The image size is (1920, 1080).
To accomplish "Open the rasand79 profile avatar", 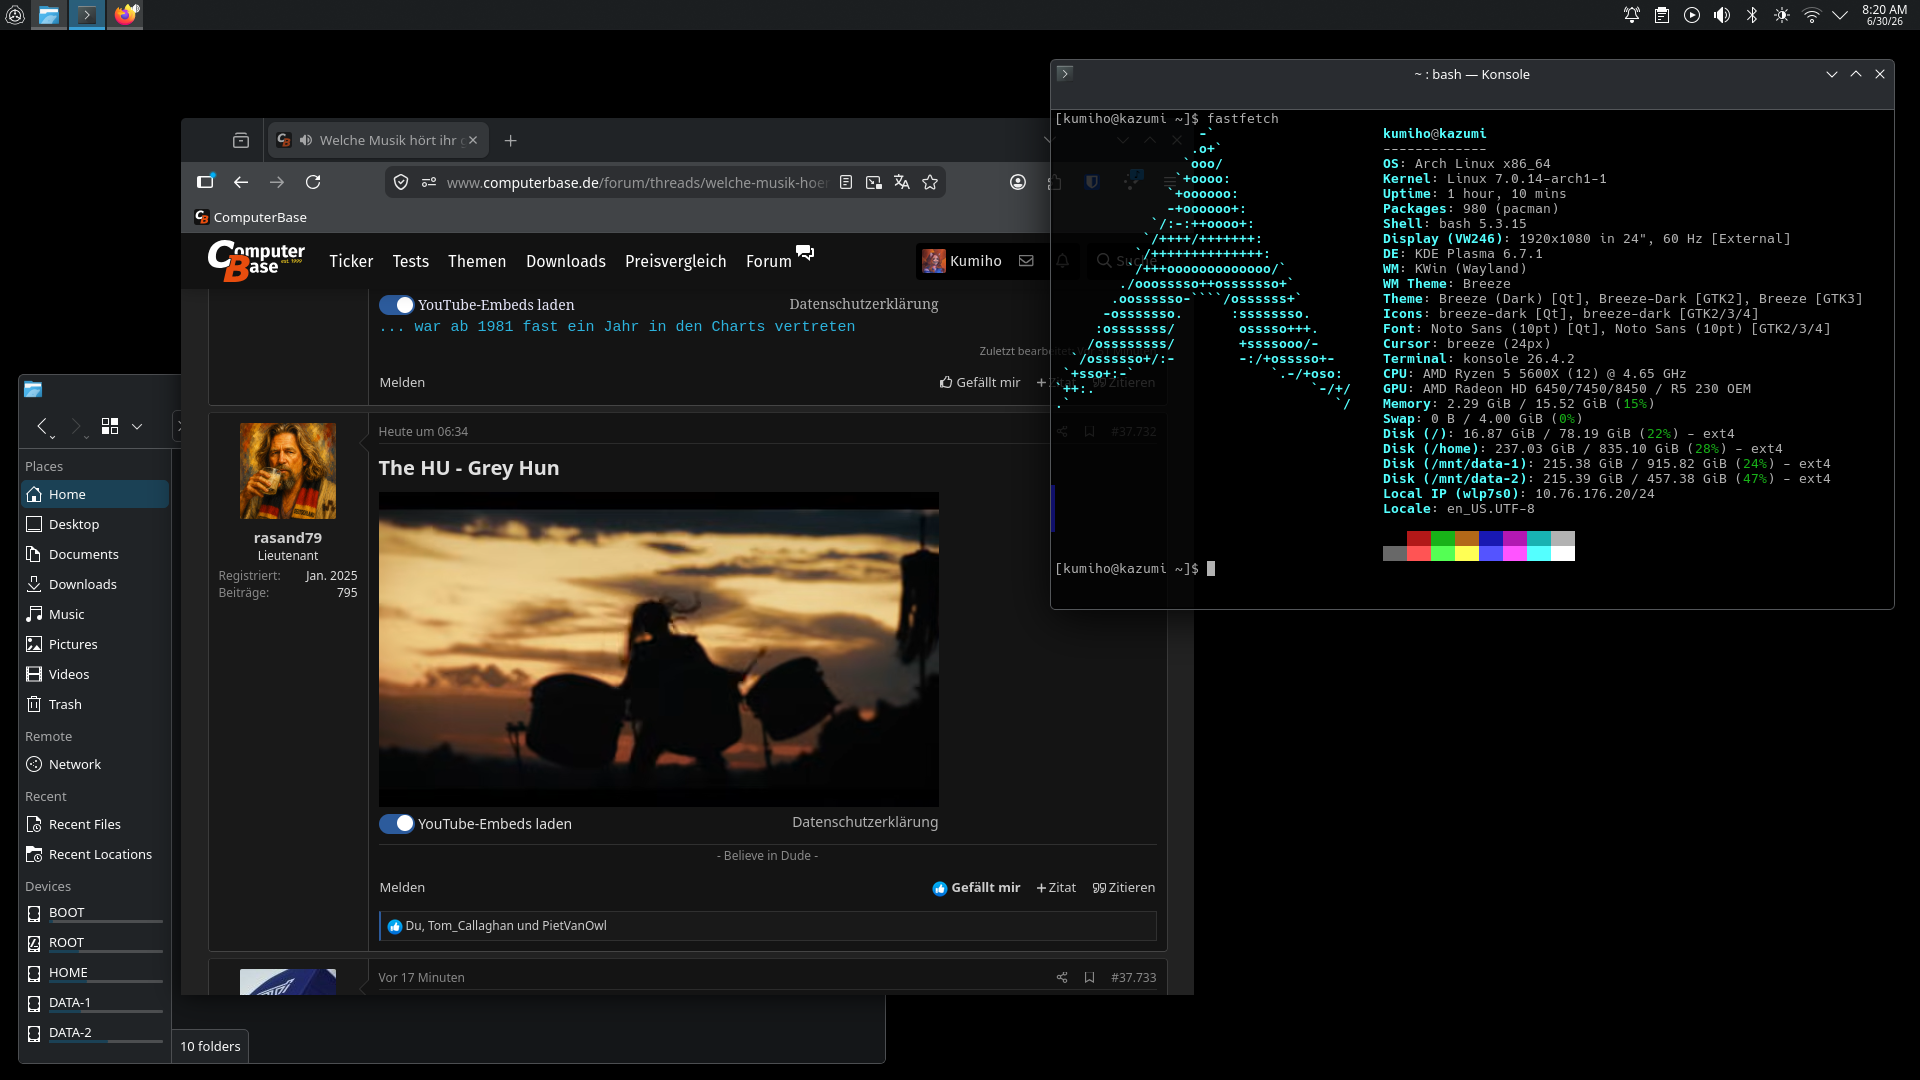I will coord(288,471).
